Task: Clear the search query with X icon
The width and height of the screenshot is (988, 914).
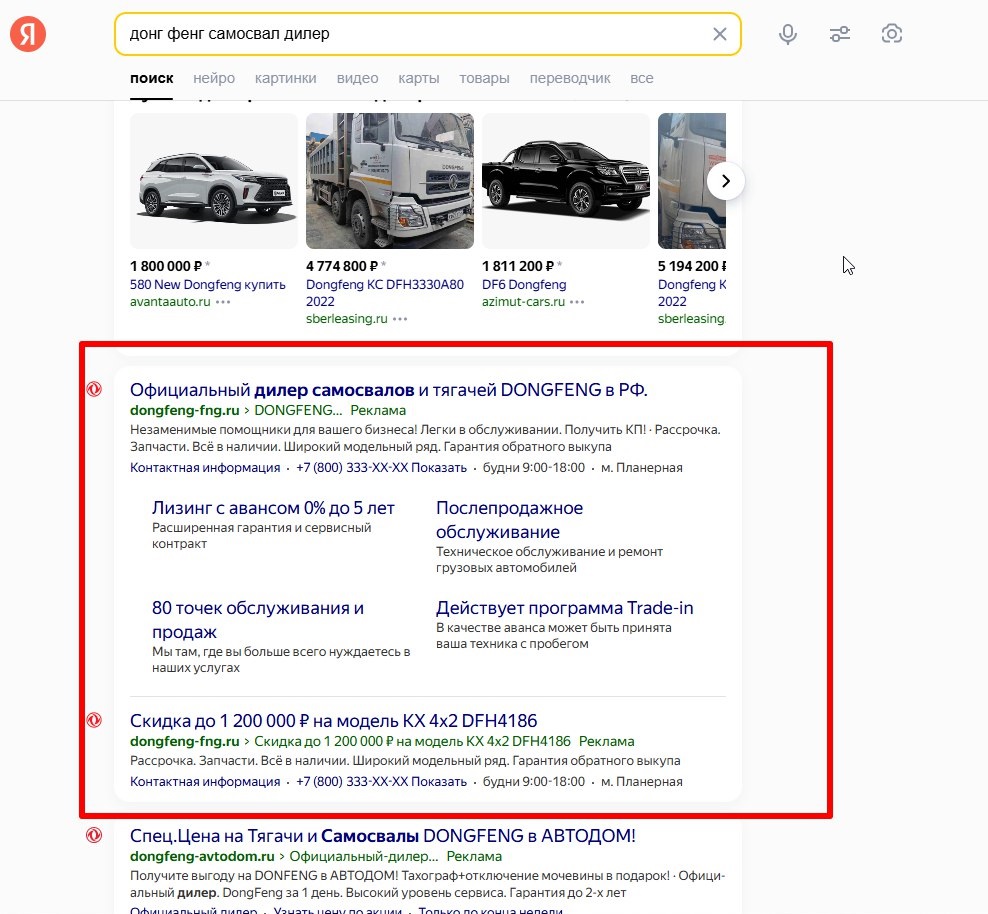Action: [x=719, y=34]
